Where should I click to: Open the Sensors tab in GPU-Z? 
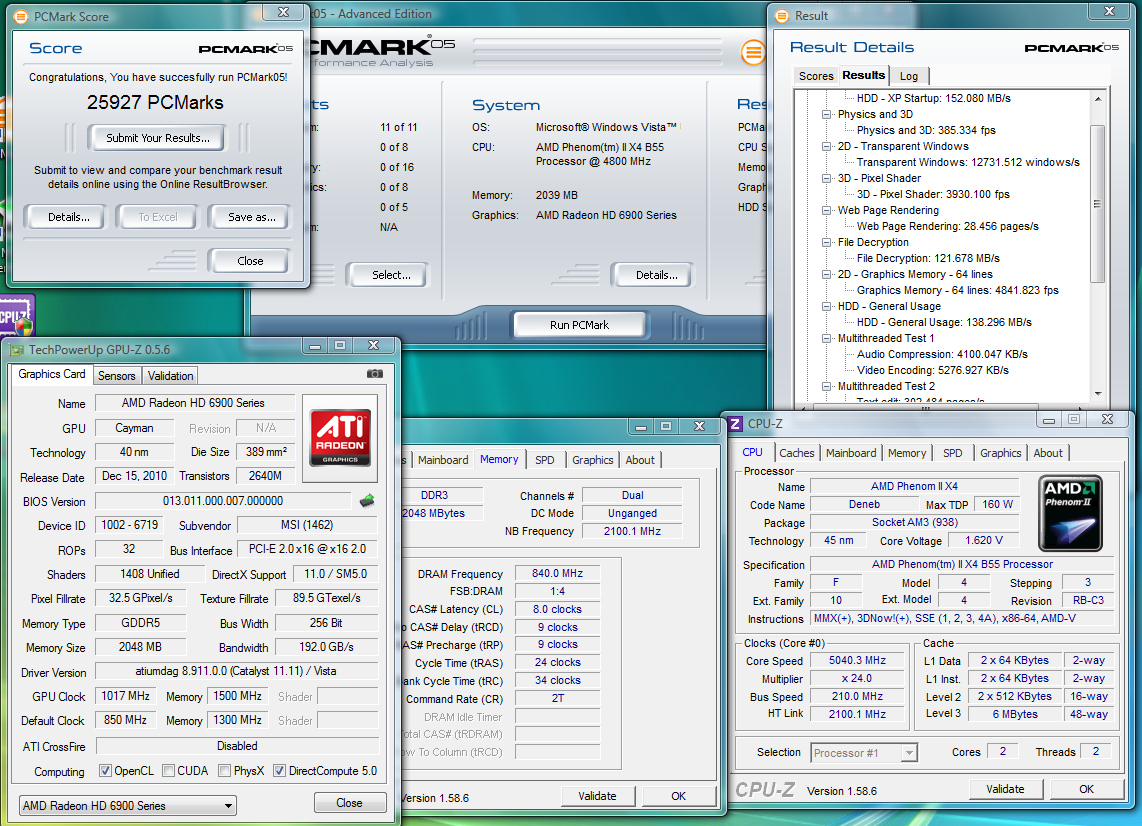(117, 376)
